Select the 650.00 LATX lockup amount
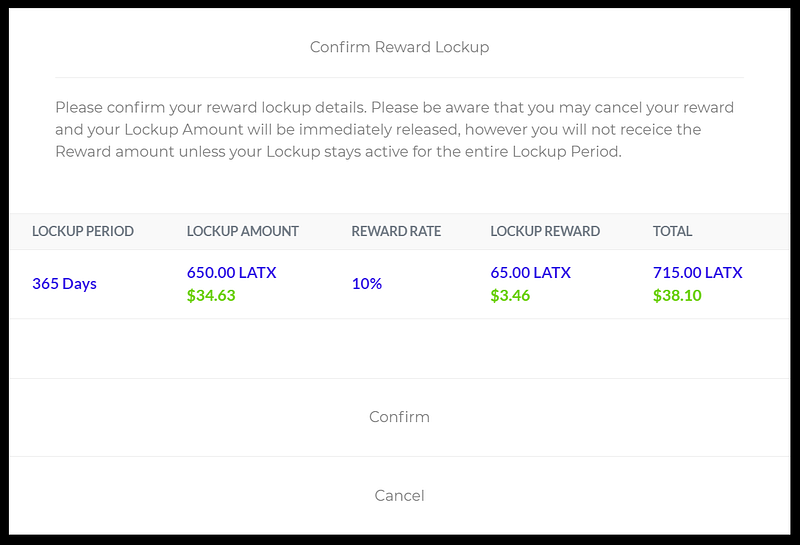 [231, 272]
